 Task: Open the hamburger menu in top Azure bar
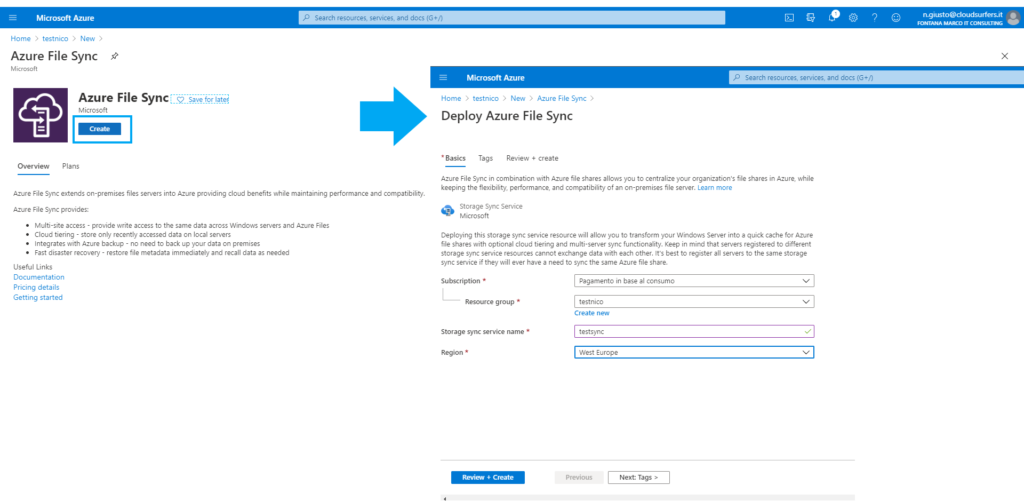click(13, 18)
